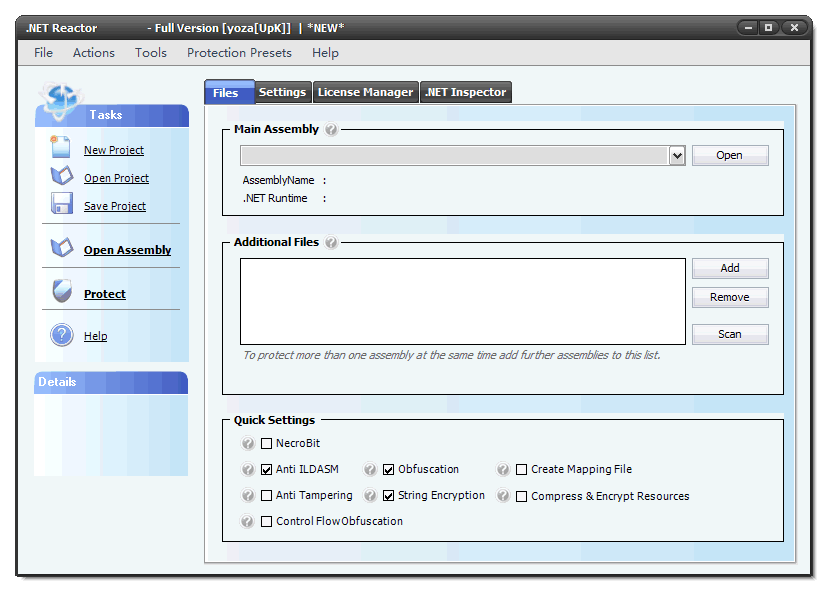
Task: Click the blue Help question mark icon
Action: [x=62, y=335]
